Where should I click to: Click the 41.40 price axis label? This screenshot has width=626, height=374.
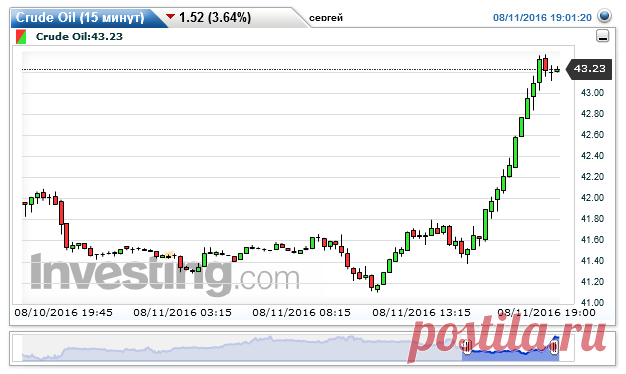tap(592, 261)
